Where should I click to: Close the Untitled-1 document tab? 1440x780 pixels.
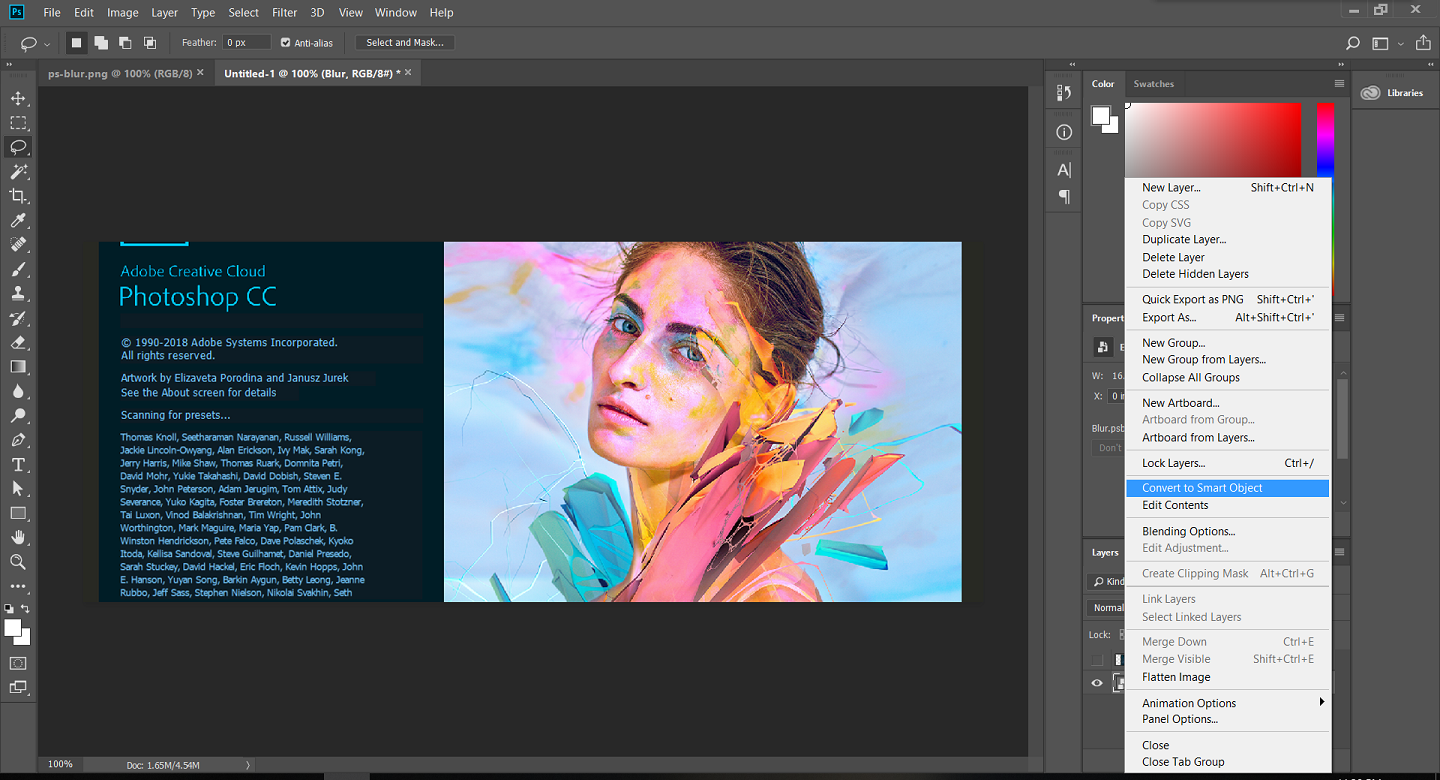(x=408, y=73)
